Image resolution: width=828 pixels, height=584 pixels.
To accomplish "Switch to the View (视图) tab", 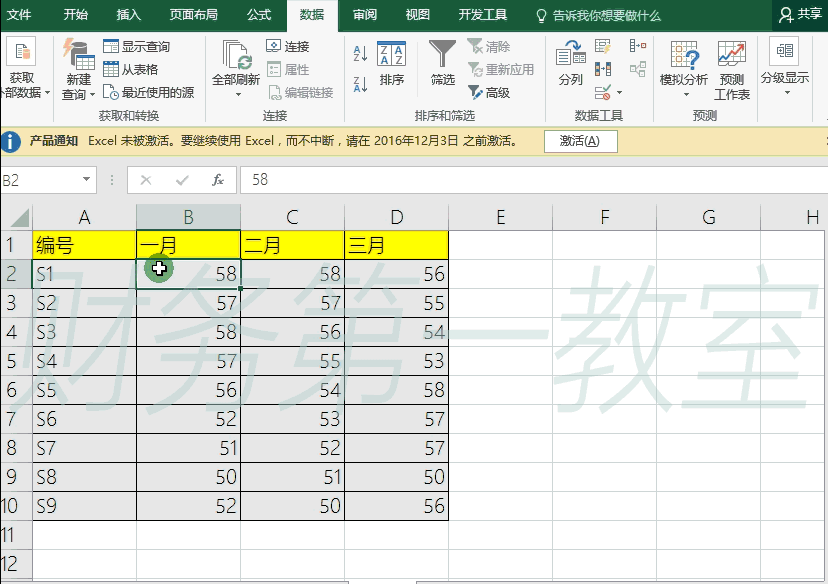I will pos(417,15).
